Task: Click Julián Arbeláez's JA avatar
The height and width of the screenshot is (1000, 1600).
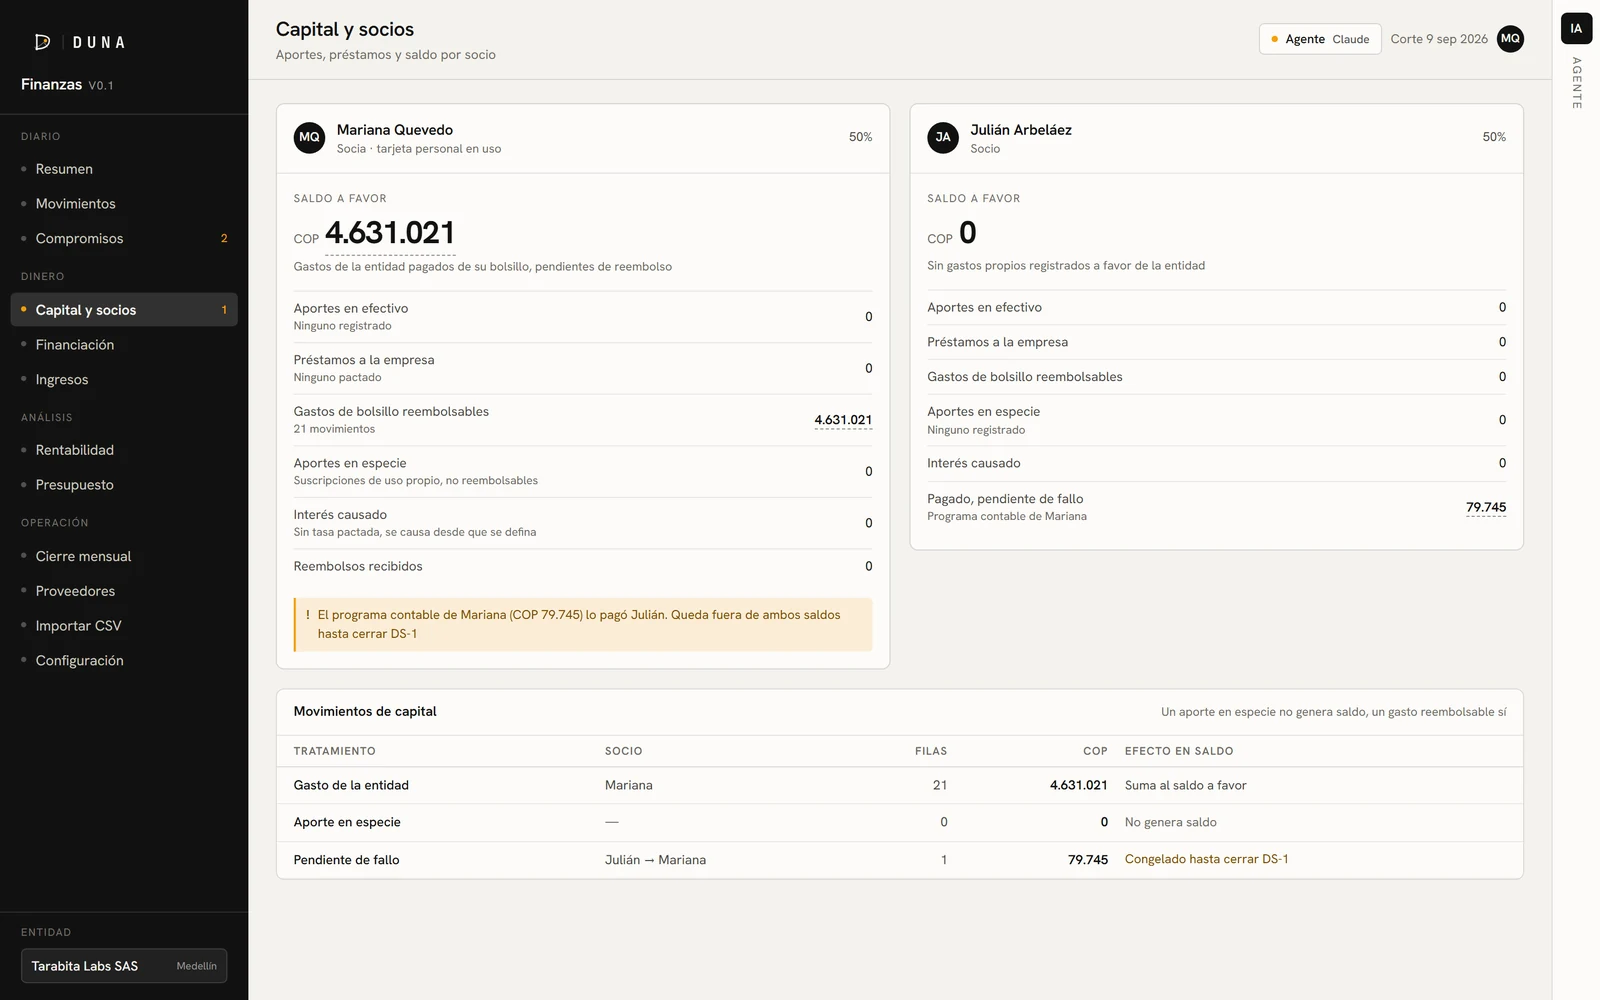Action: [943, 137]
